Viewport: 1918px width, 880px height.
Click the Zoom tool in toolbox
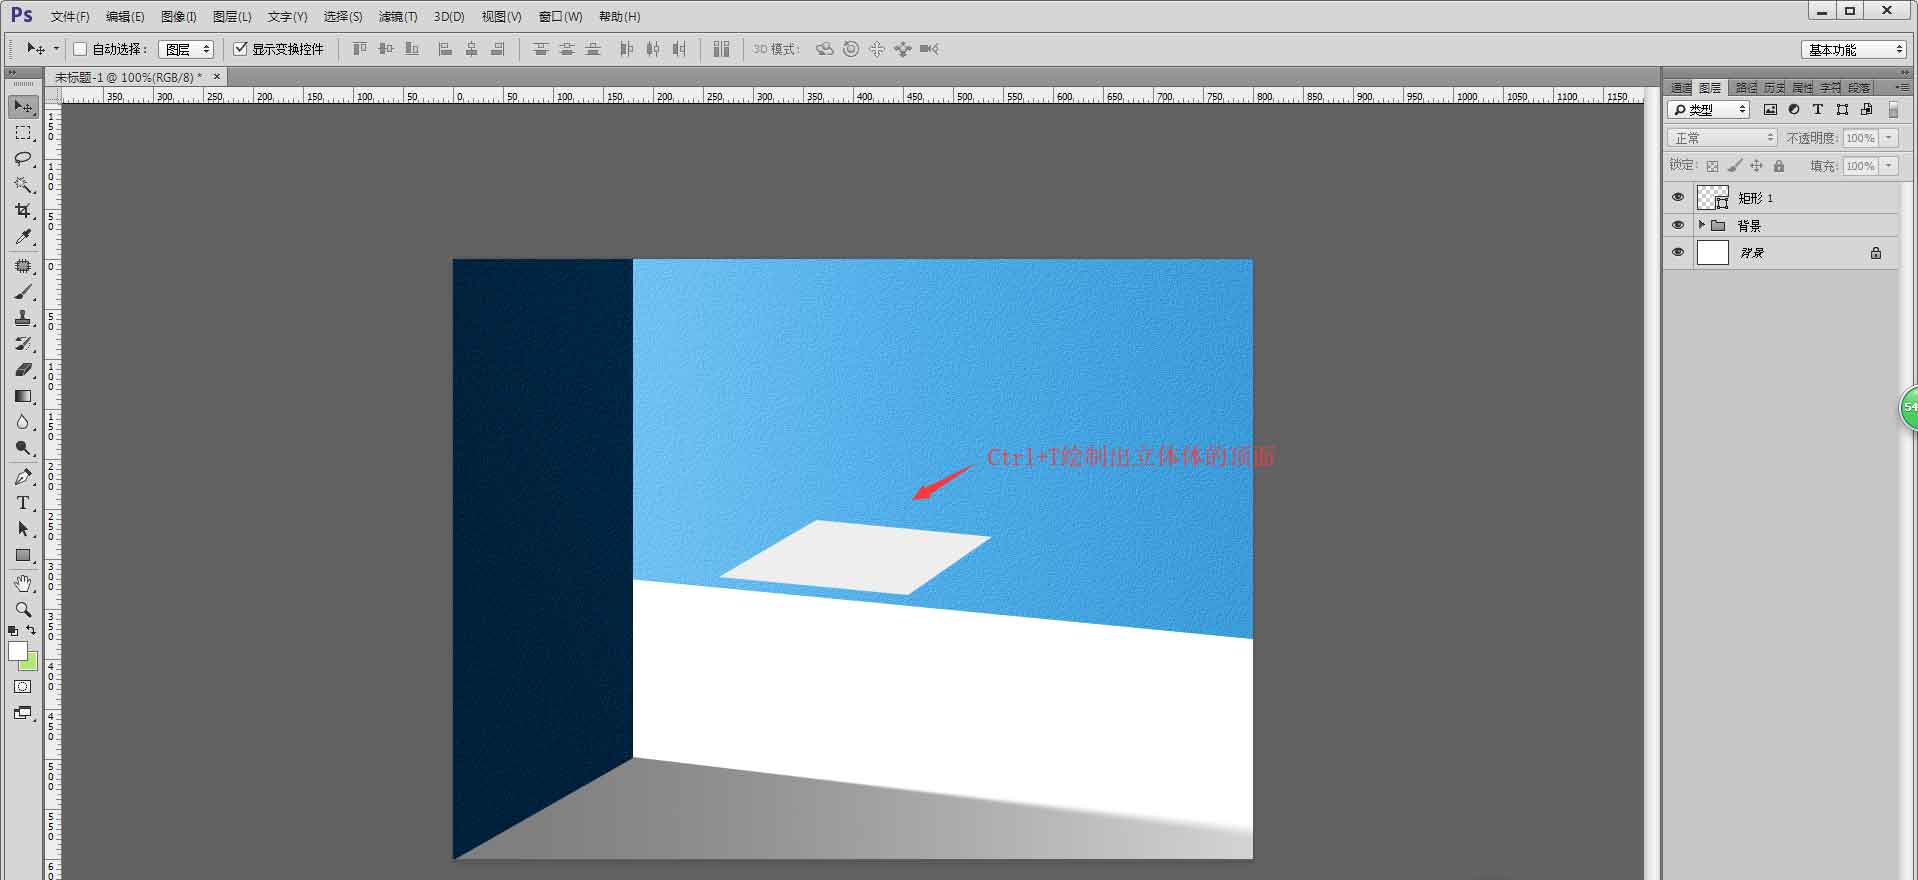pos(23,609)
